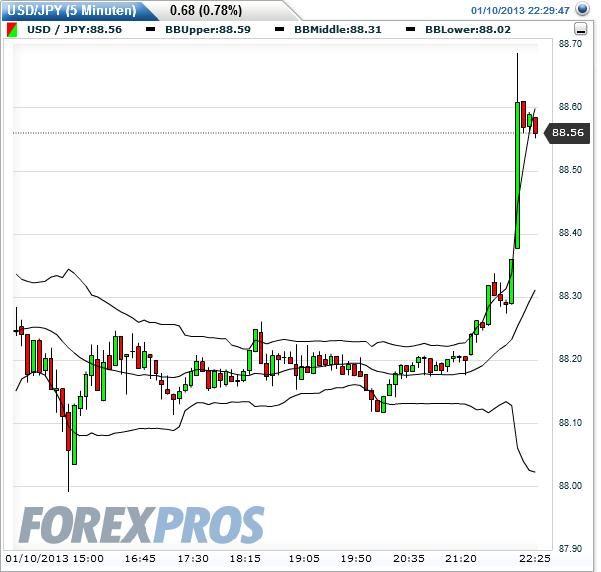
Task: Click the 17:30 time axis label
Action: point(193,559)
